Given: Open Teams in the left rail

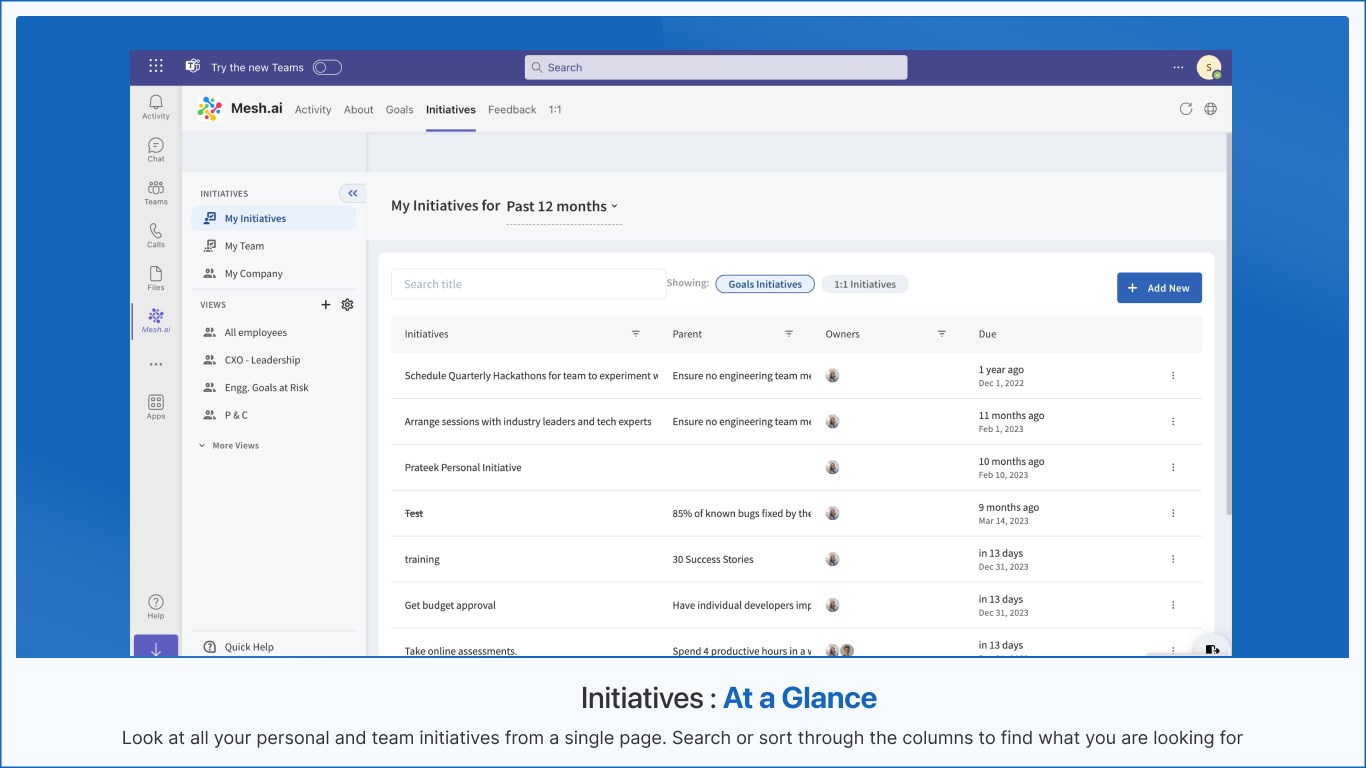Looking at the screenshot, I should click(156, 193).
